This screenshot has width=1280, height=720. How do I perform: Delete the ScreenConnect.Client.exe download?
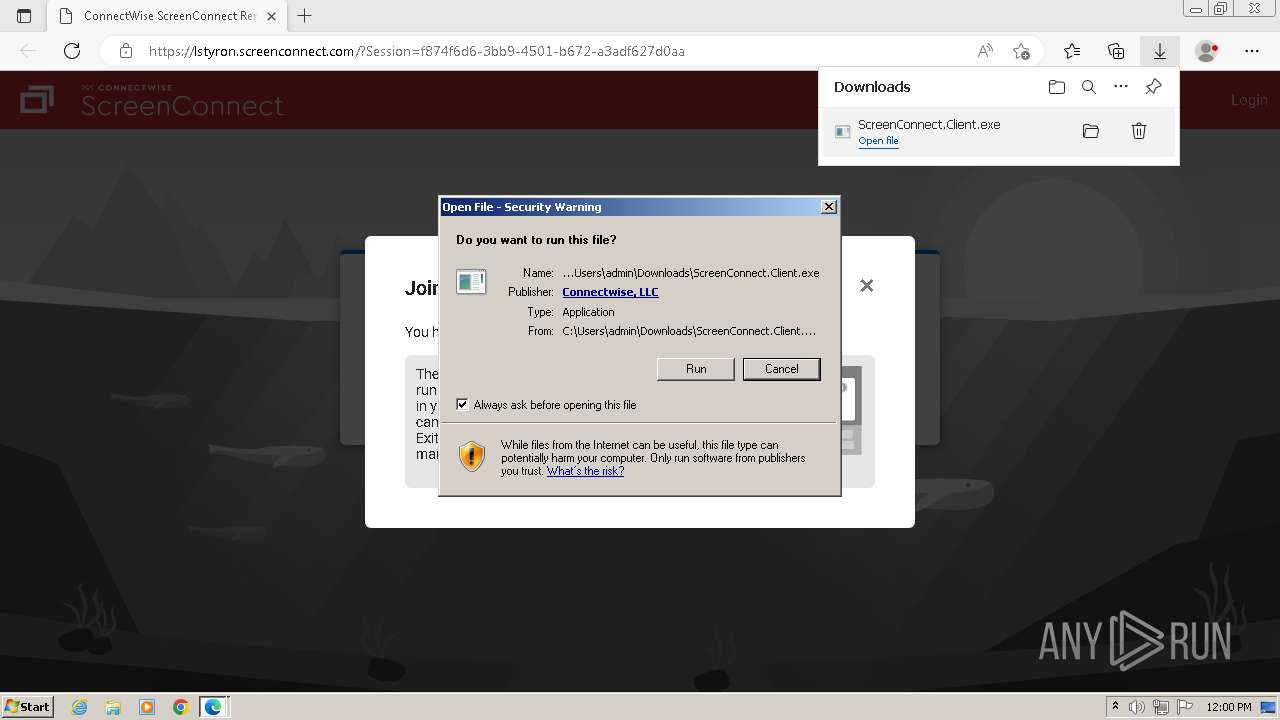pos(1139,131)
